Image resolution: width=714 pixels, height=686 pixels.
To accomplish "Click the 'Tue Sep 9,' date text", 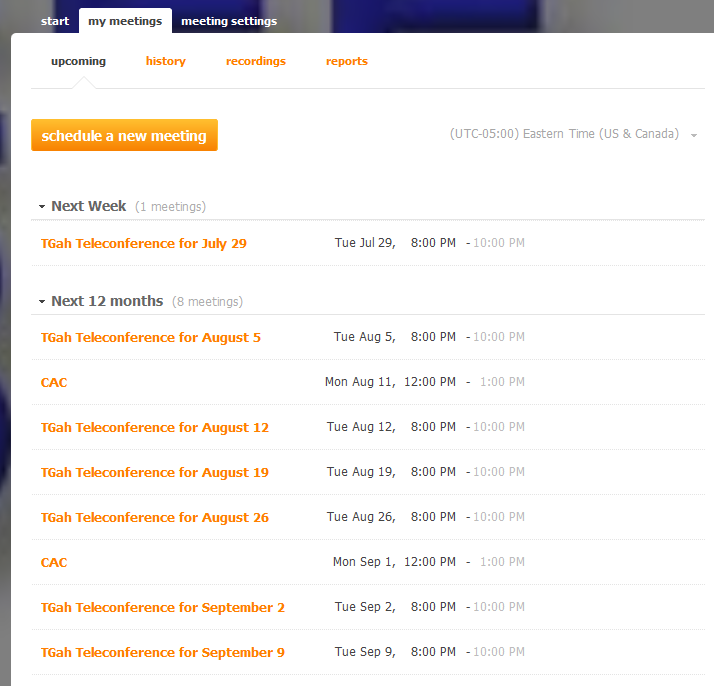I will pyautogui.click(x=365, y=652).
